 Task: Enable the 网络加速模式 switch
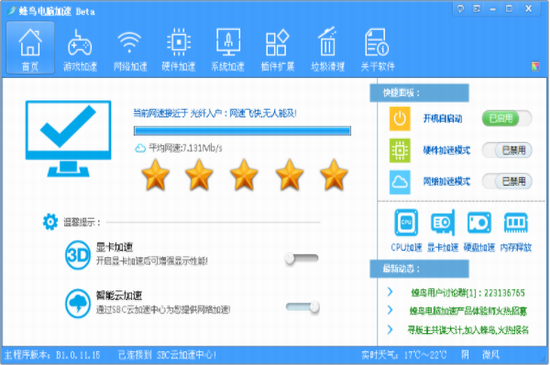[x=507, y=181]
